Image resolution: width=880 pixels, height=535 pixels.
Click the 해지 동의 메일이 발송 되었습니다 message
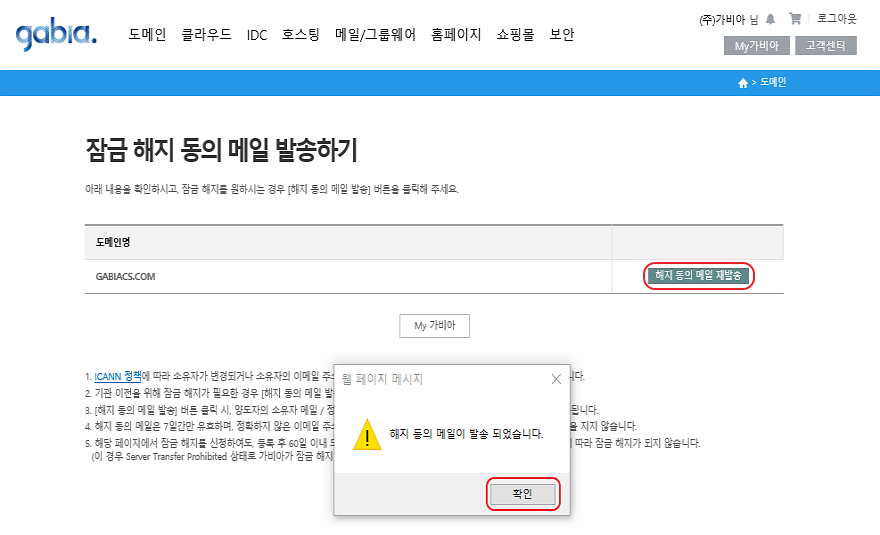pos(466,434)
